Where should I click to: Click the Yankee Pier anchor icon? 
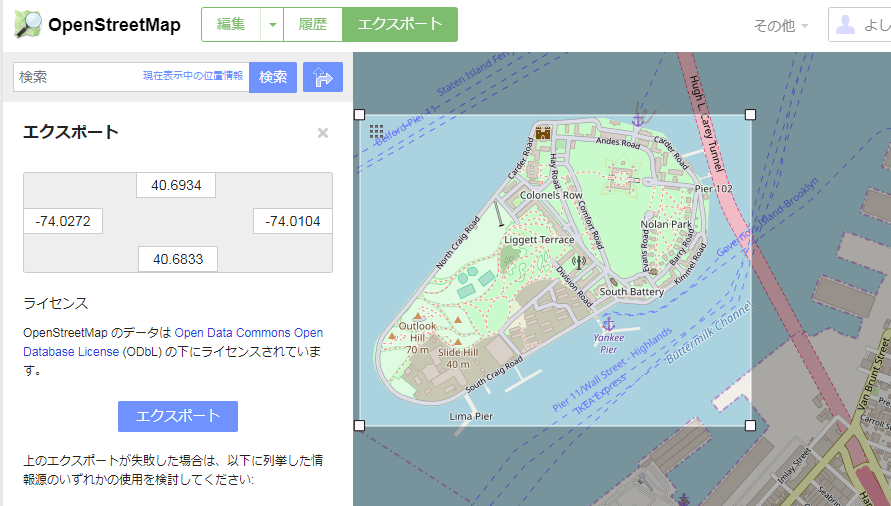pyautogui.click(x=609, y=324)
